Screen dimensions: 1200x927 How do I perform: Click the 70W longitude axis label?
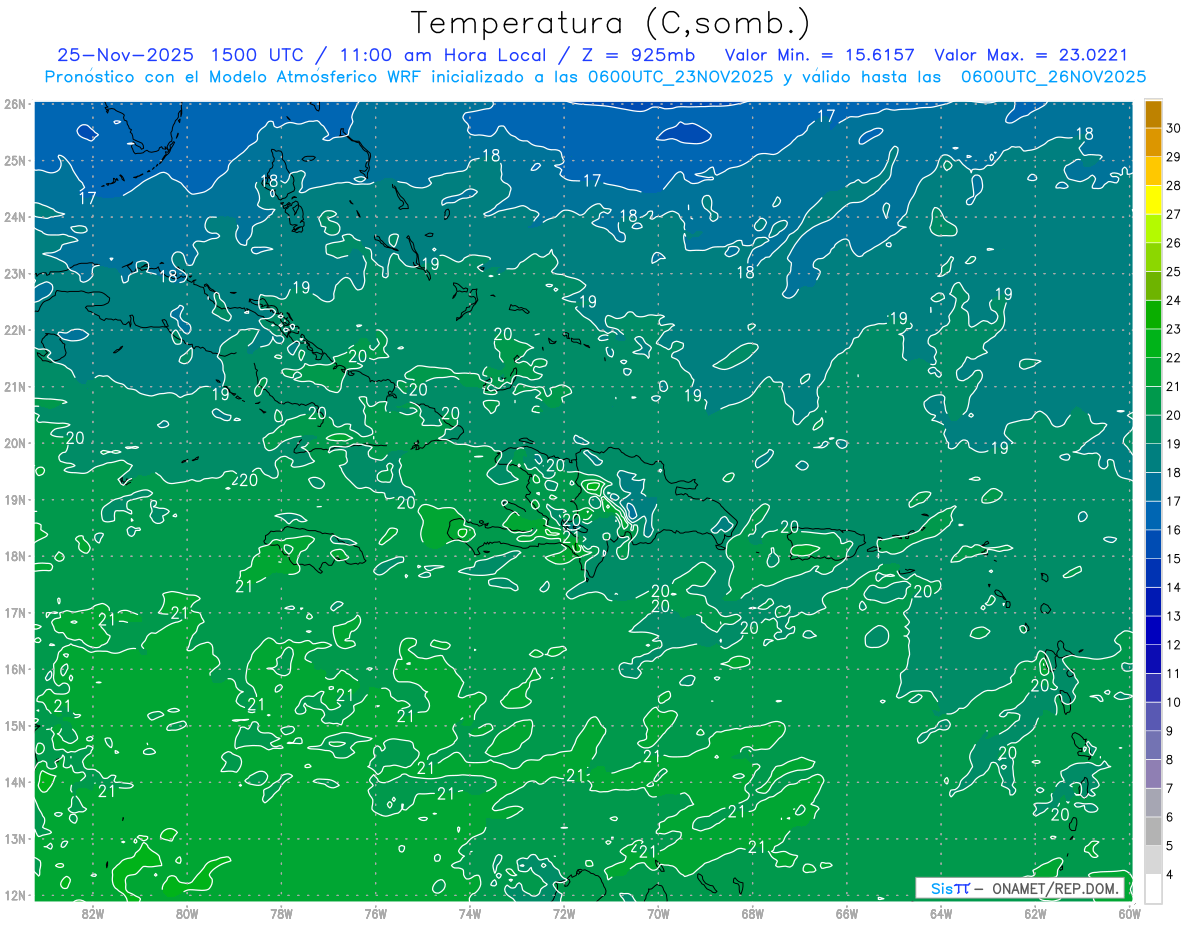pos(658,913)
